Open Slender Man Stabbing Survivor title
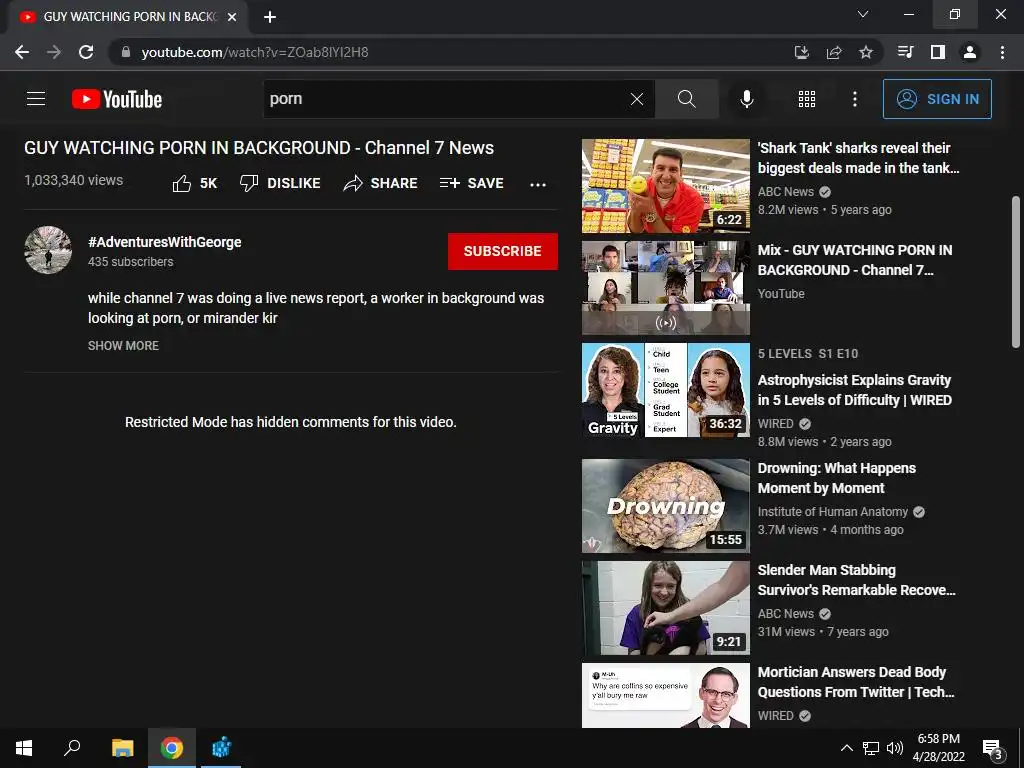This screenshot has width=1024, height=768. 856,580
